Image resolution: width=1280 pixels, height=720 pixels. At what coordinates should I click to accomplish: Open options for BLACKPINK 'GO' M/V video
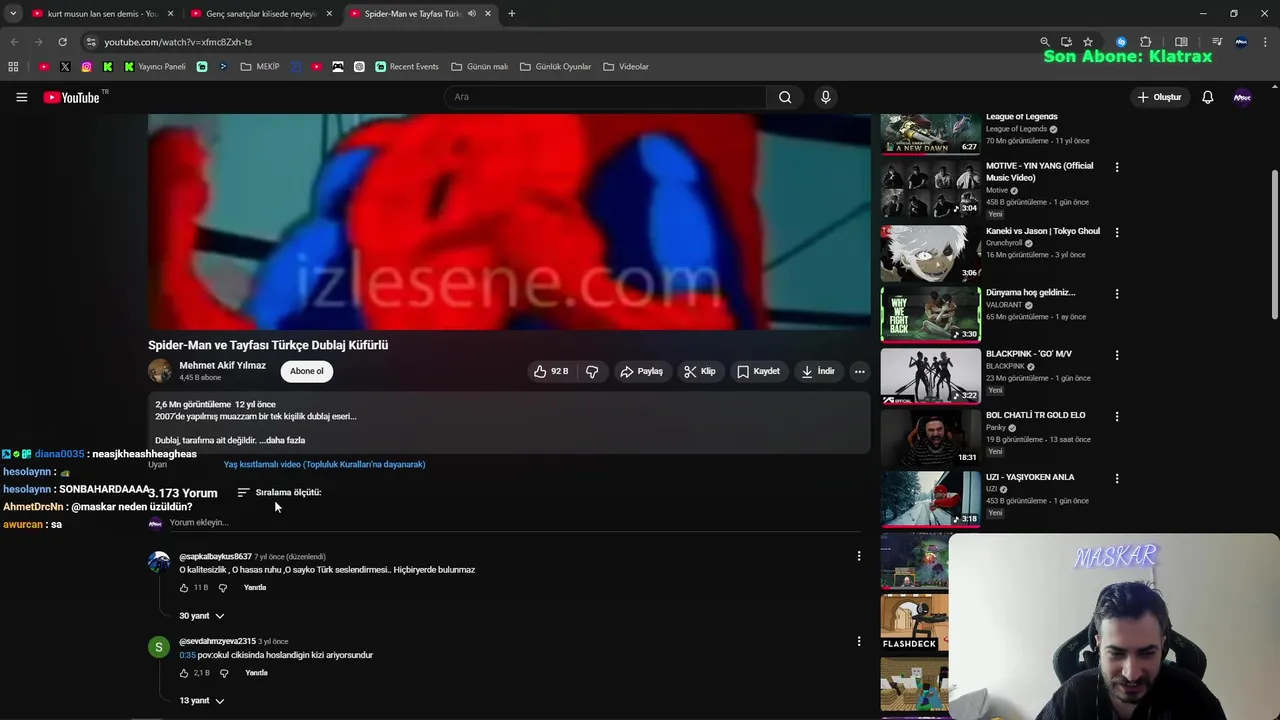pyautogui.click(x=1117, y=355)
